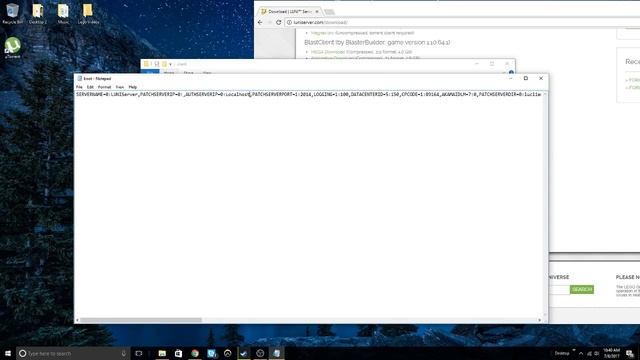Open Notepad's Format menu
The height and width of the screenshot is (360, 640).
104,87
